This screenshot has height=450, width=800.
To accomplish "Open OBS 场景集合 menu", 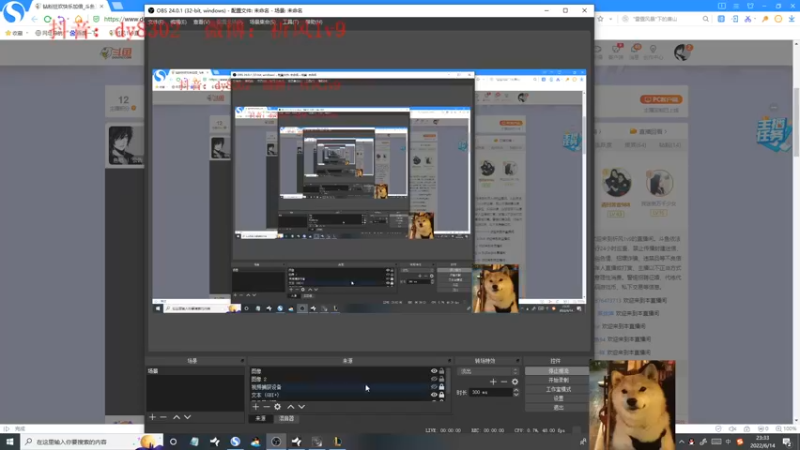I will [x=263, y=22].
